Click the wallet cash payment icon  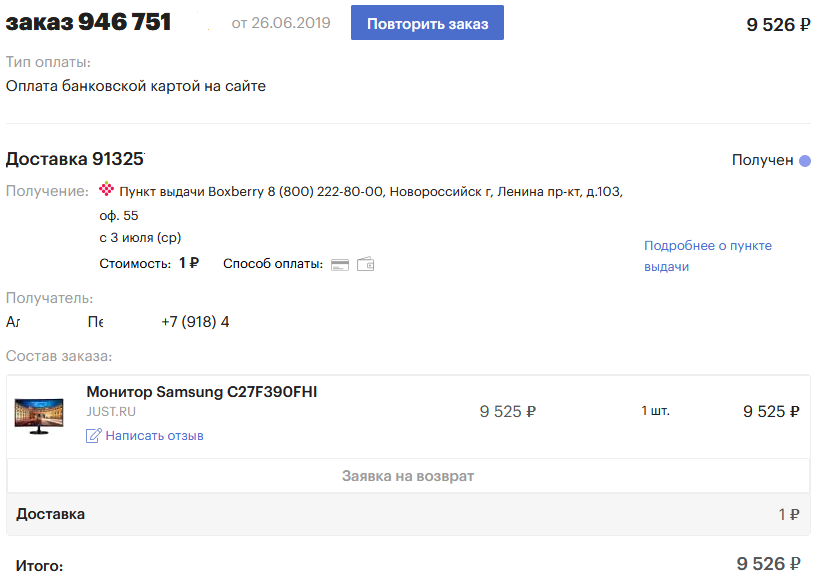coord(365,264)
